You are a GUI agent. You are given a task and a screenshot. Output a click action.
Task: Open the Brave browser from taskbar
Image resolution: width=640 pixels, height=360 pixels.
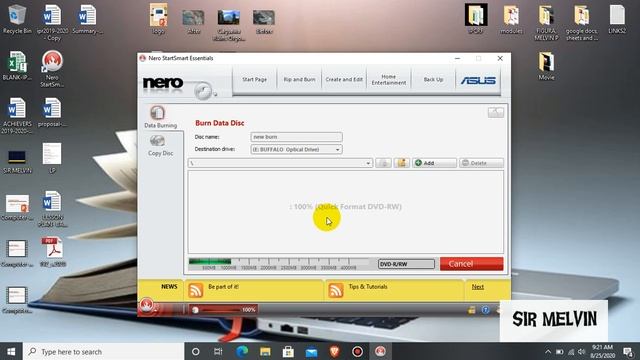[x=334, y=351]
